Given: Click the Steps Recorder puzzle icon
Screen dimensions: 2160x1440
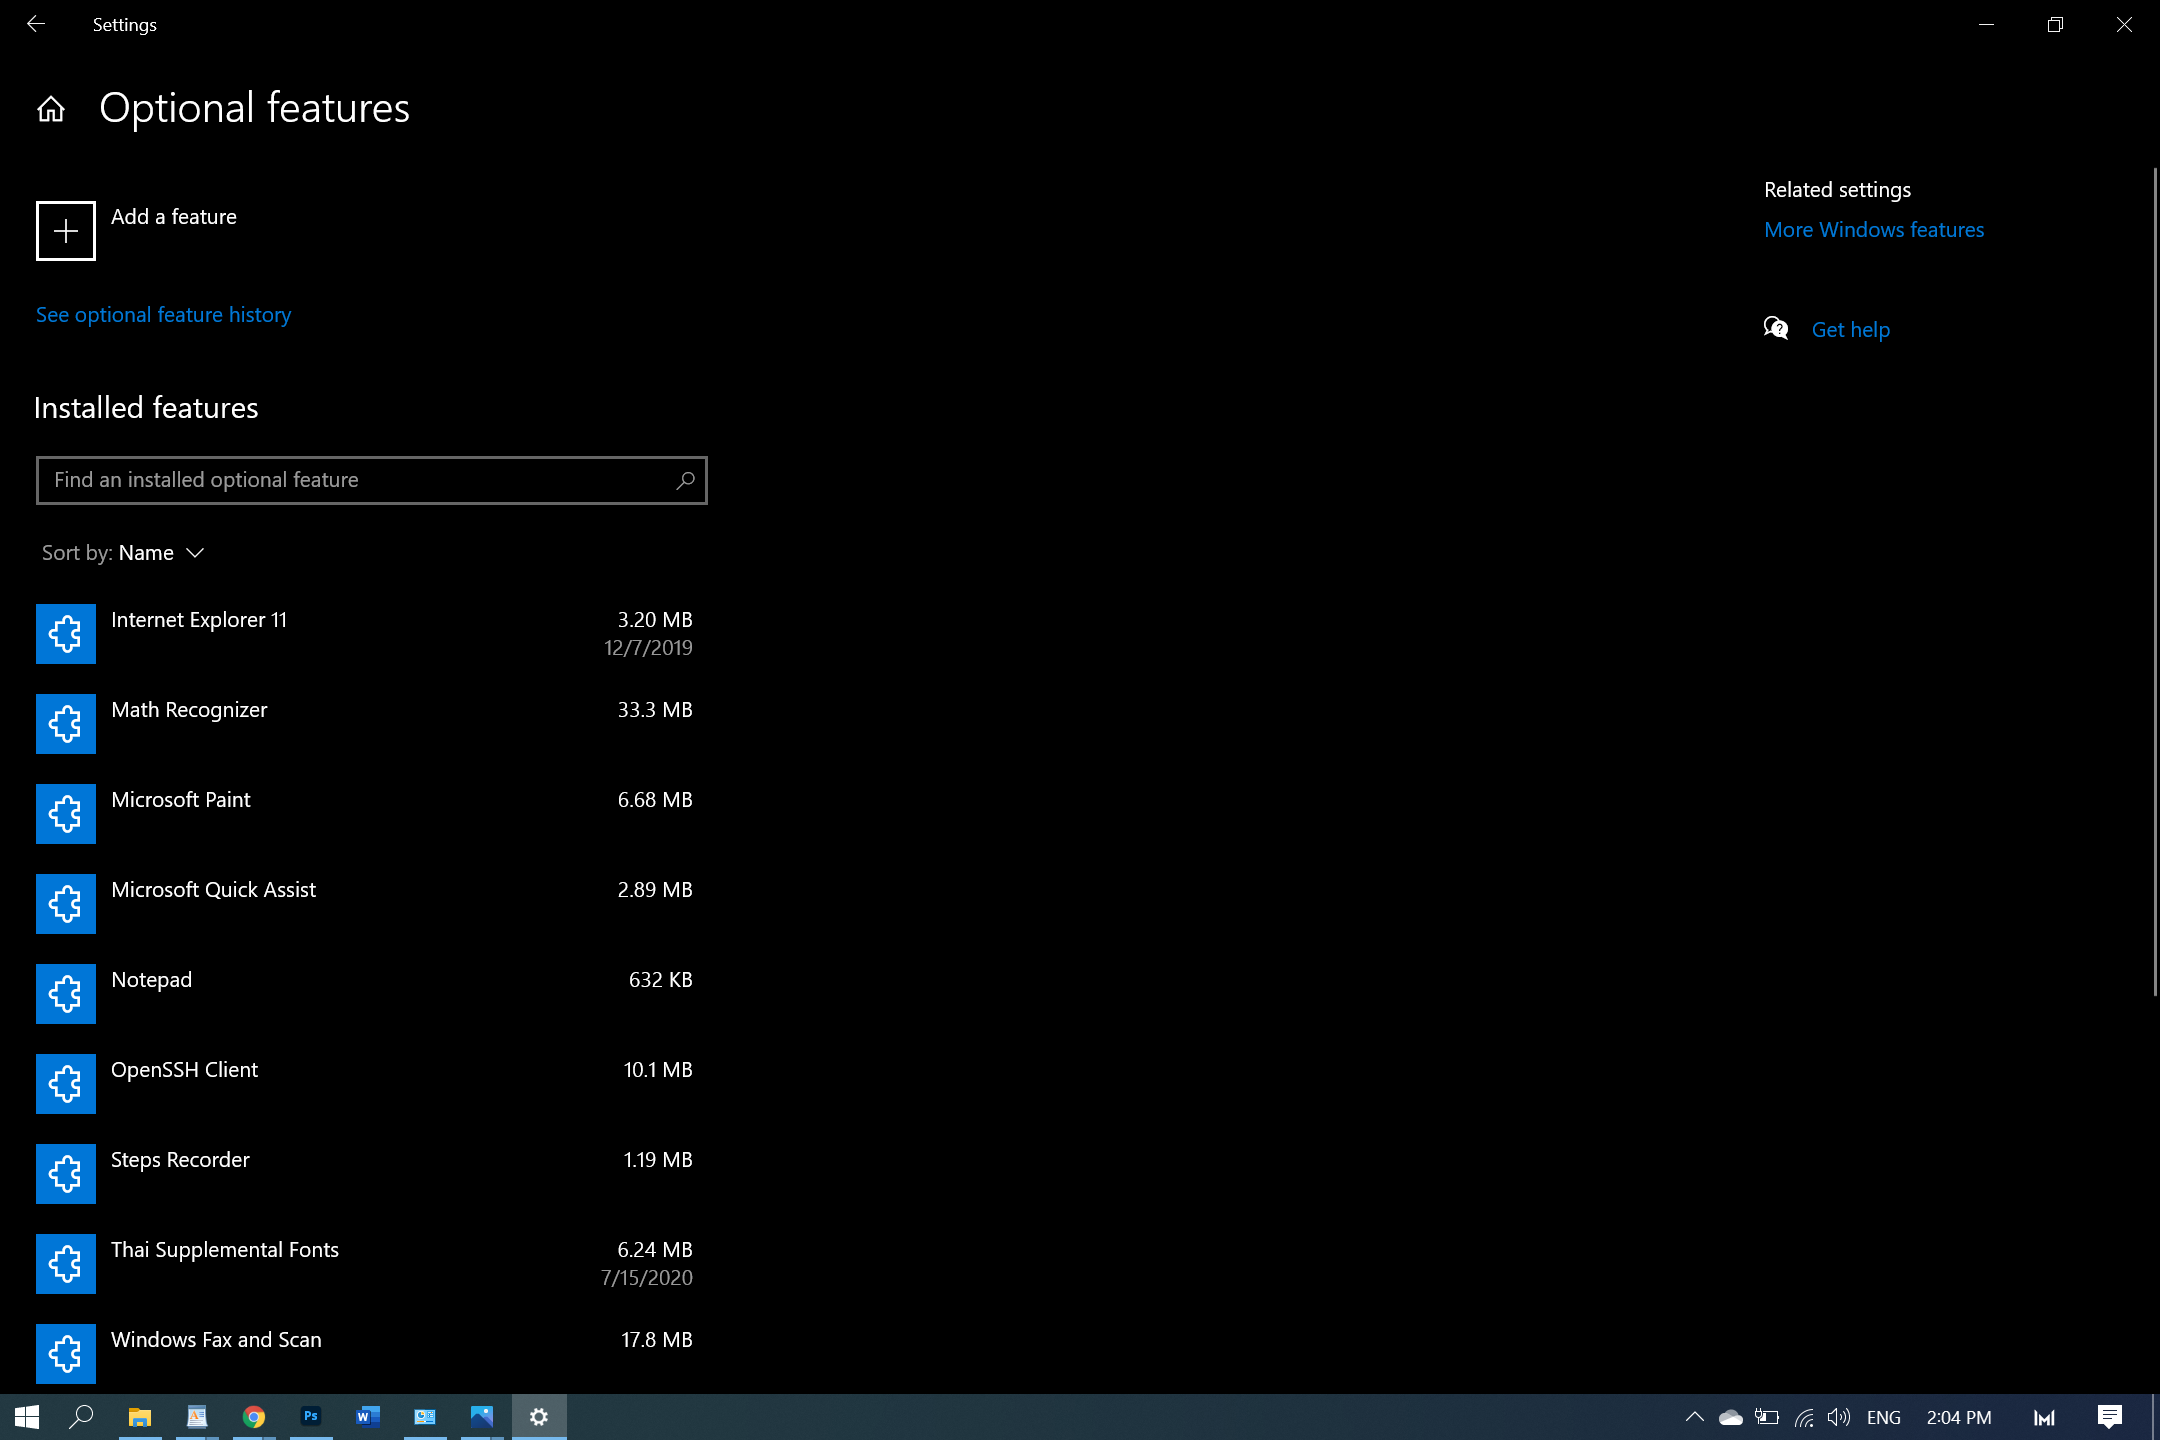Looking at the screenshot, I should [66, 1174].
